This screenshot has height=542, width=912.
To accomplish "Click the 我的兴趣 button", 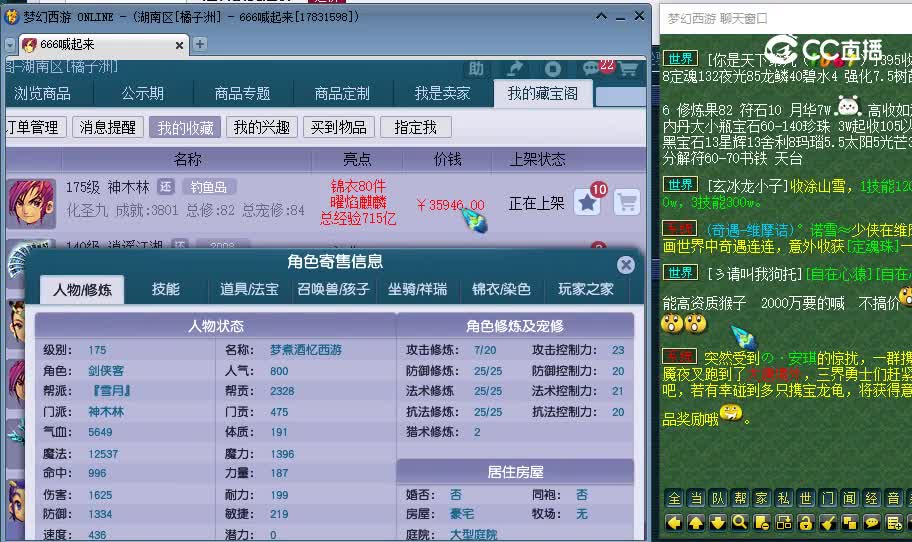I will [x=262, y=127].
